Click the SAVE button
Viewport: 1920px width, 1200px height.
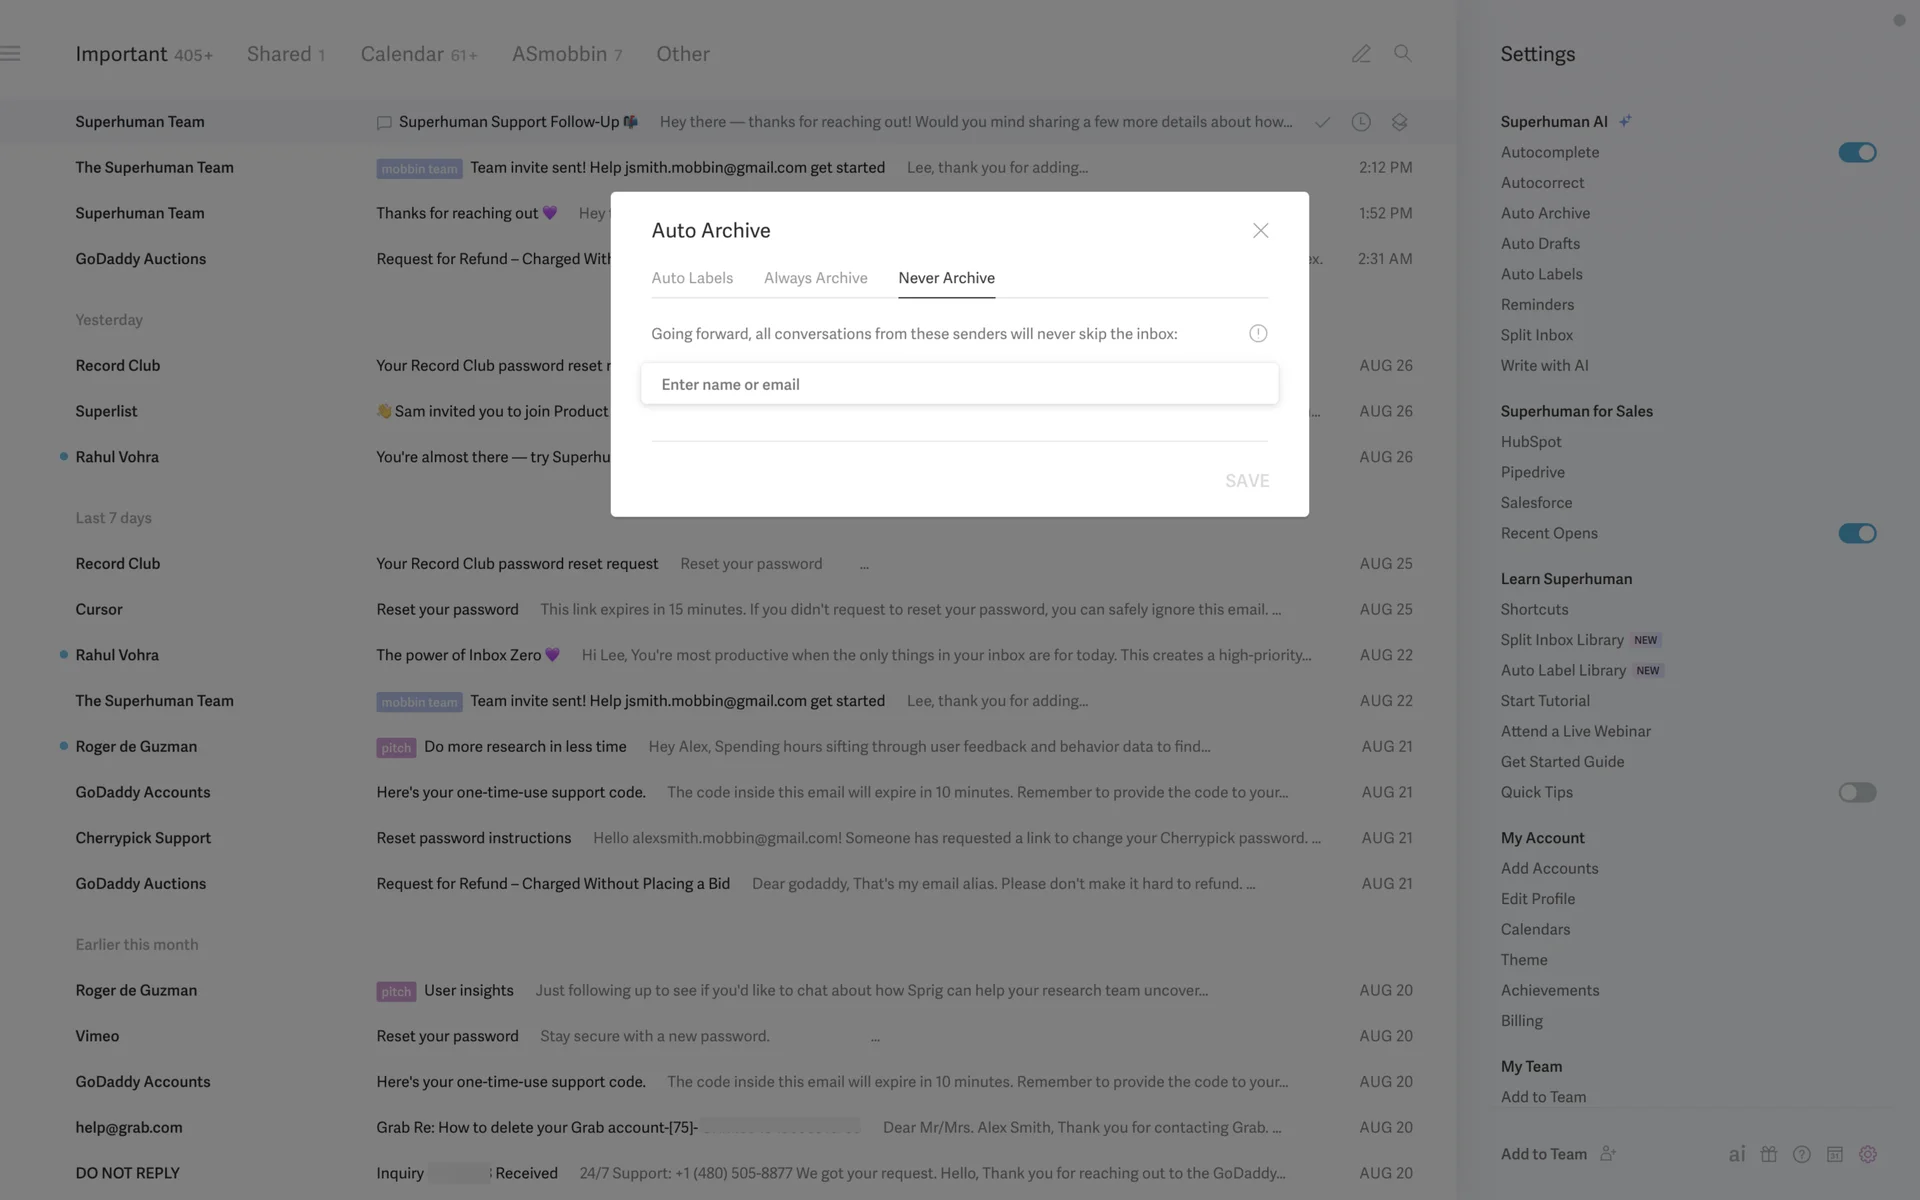1246,481
